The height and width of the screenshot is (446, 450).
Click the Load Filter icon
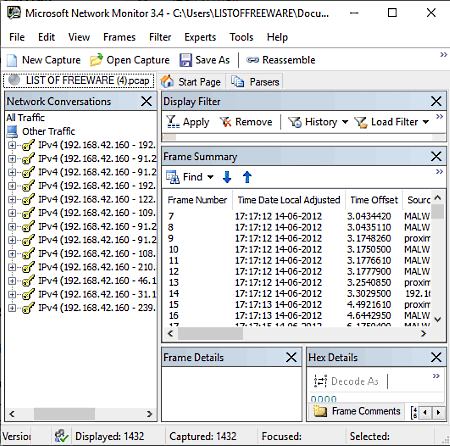(x=361, y=122)
